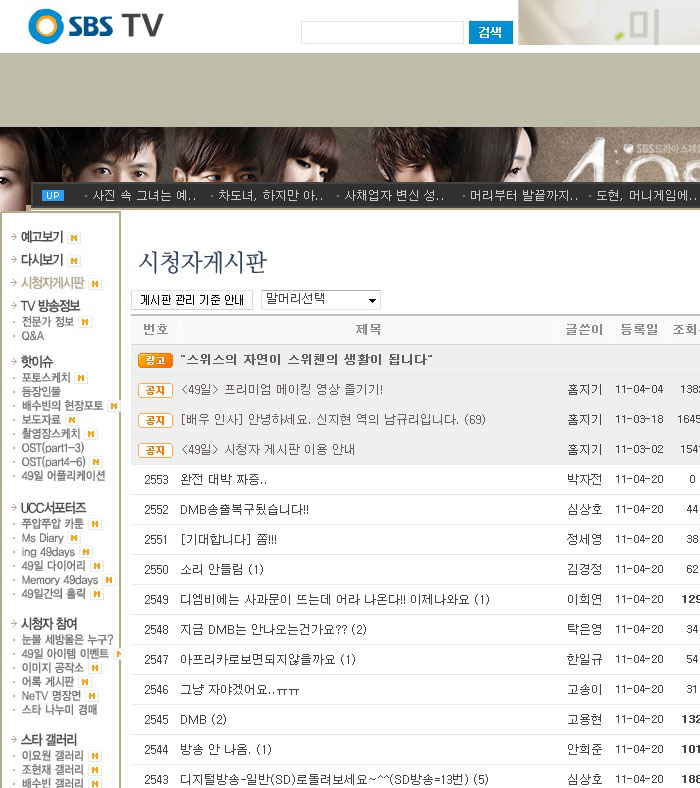
Task: Open Ms Diary sidebar link
Action: [x=43, y=538]
